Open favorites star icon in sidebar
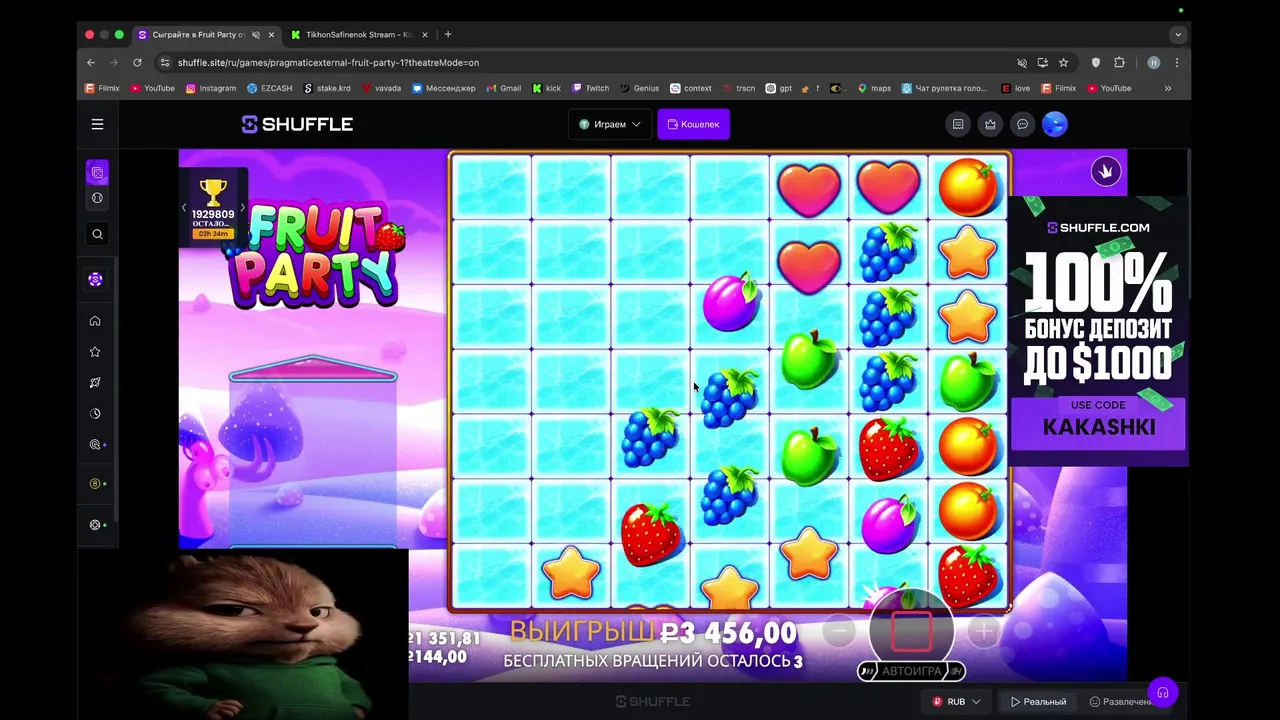 click(x=95, y=352)
